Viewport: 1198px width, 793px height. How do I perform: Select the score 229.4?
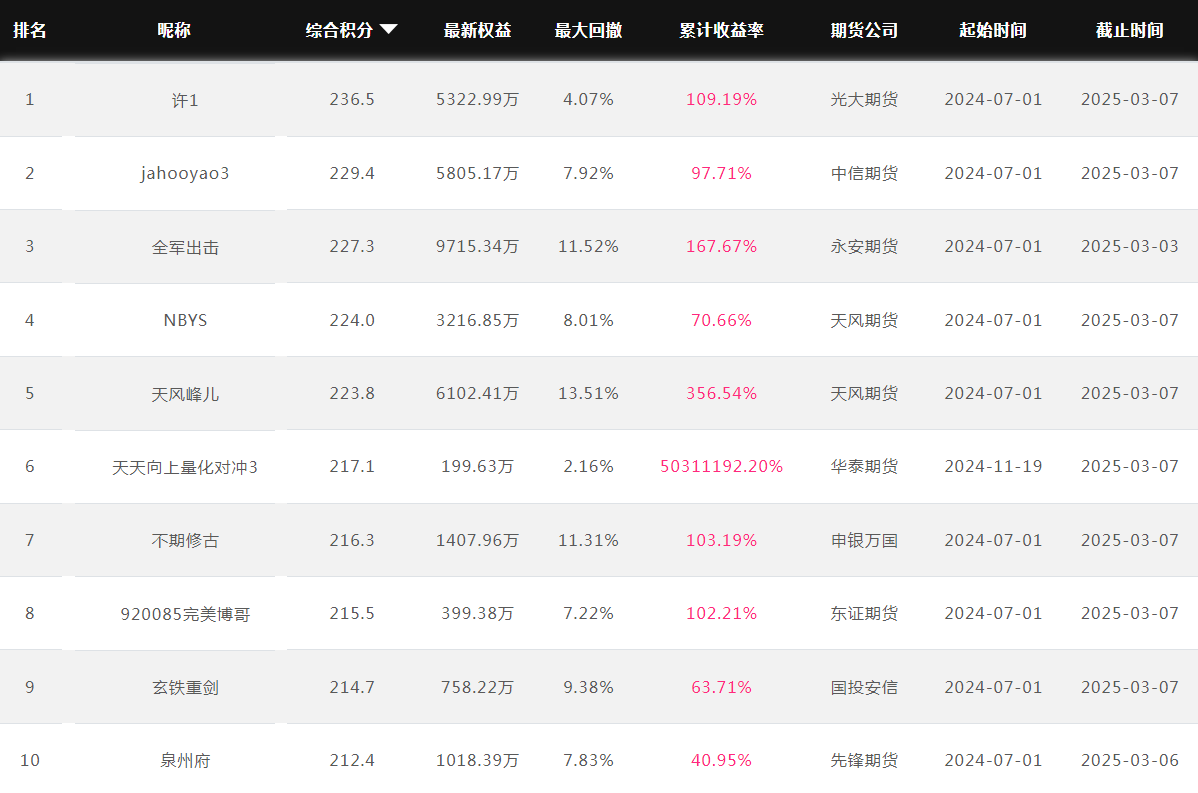[x=352, y=173]
